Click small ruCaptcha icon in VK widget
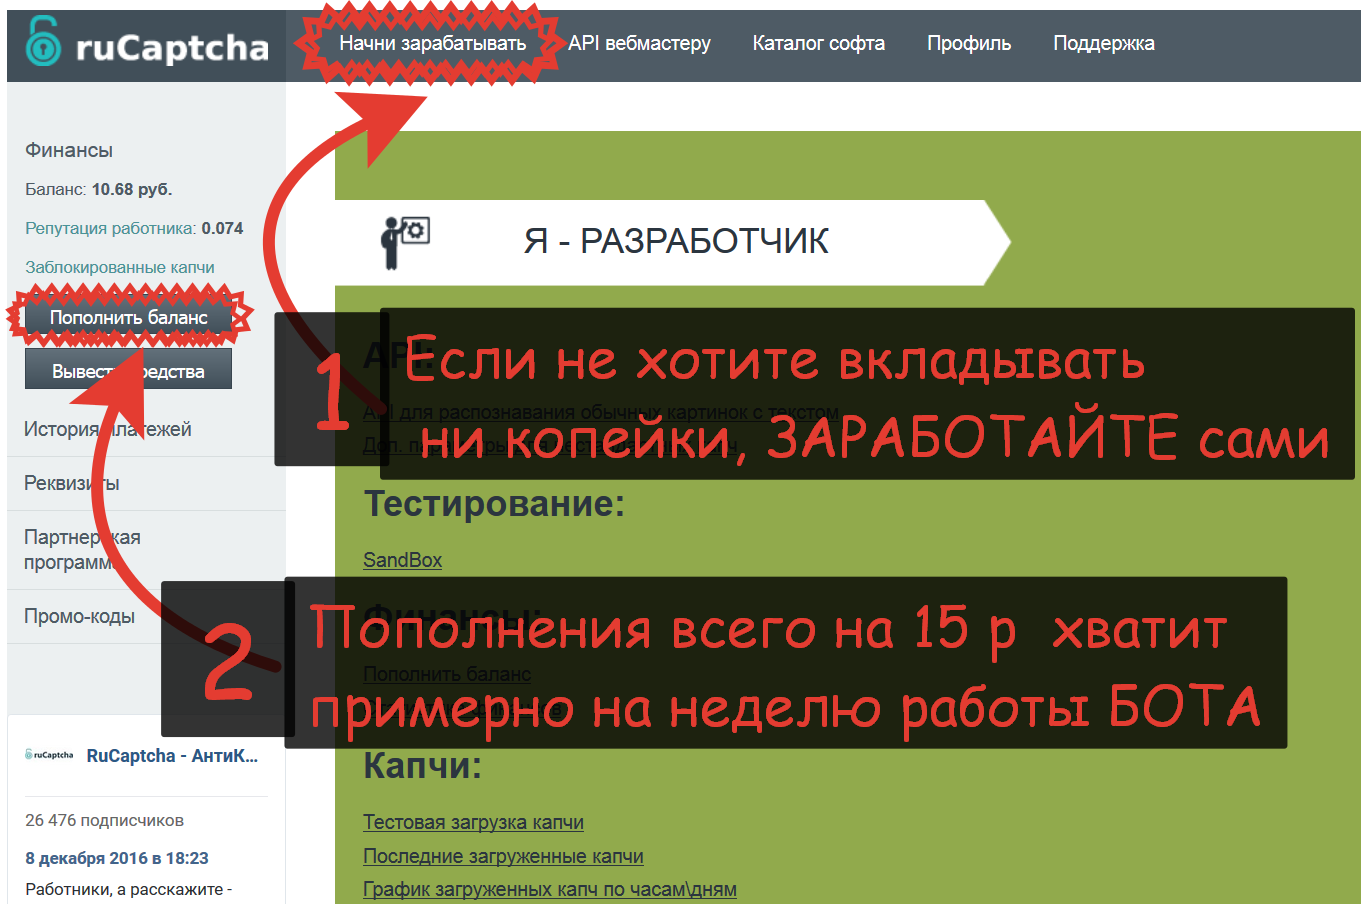 tap(49, 755)
